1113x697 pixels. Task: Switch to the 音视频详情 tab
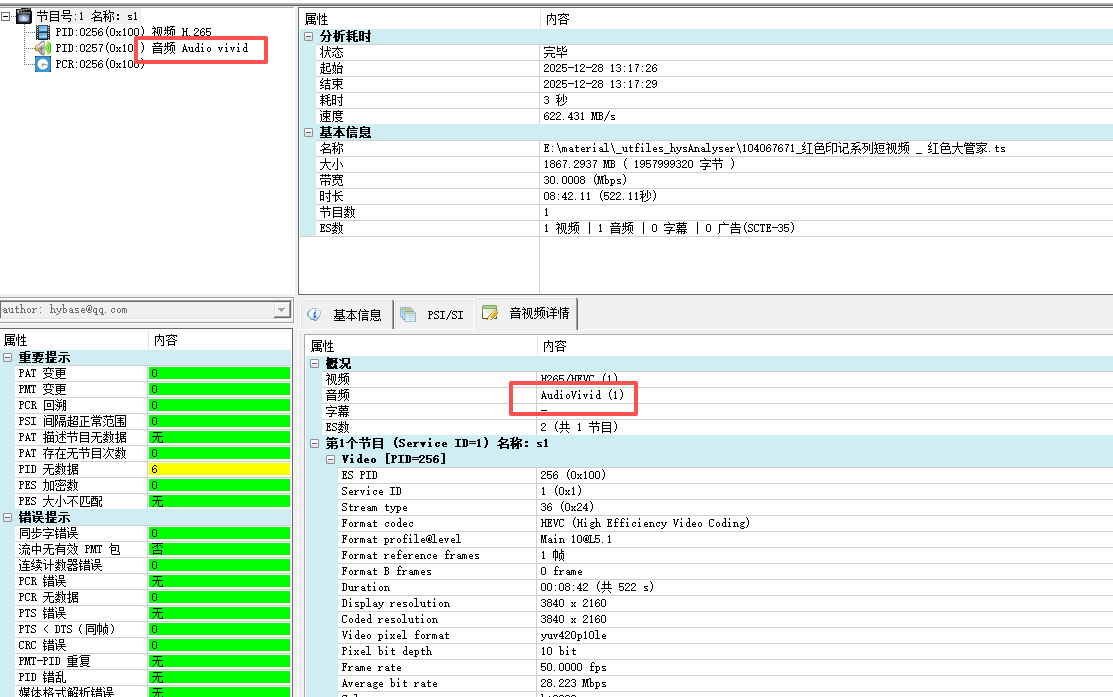tap(527, 313)
